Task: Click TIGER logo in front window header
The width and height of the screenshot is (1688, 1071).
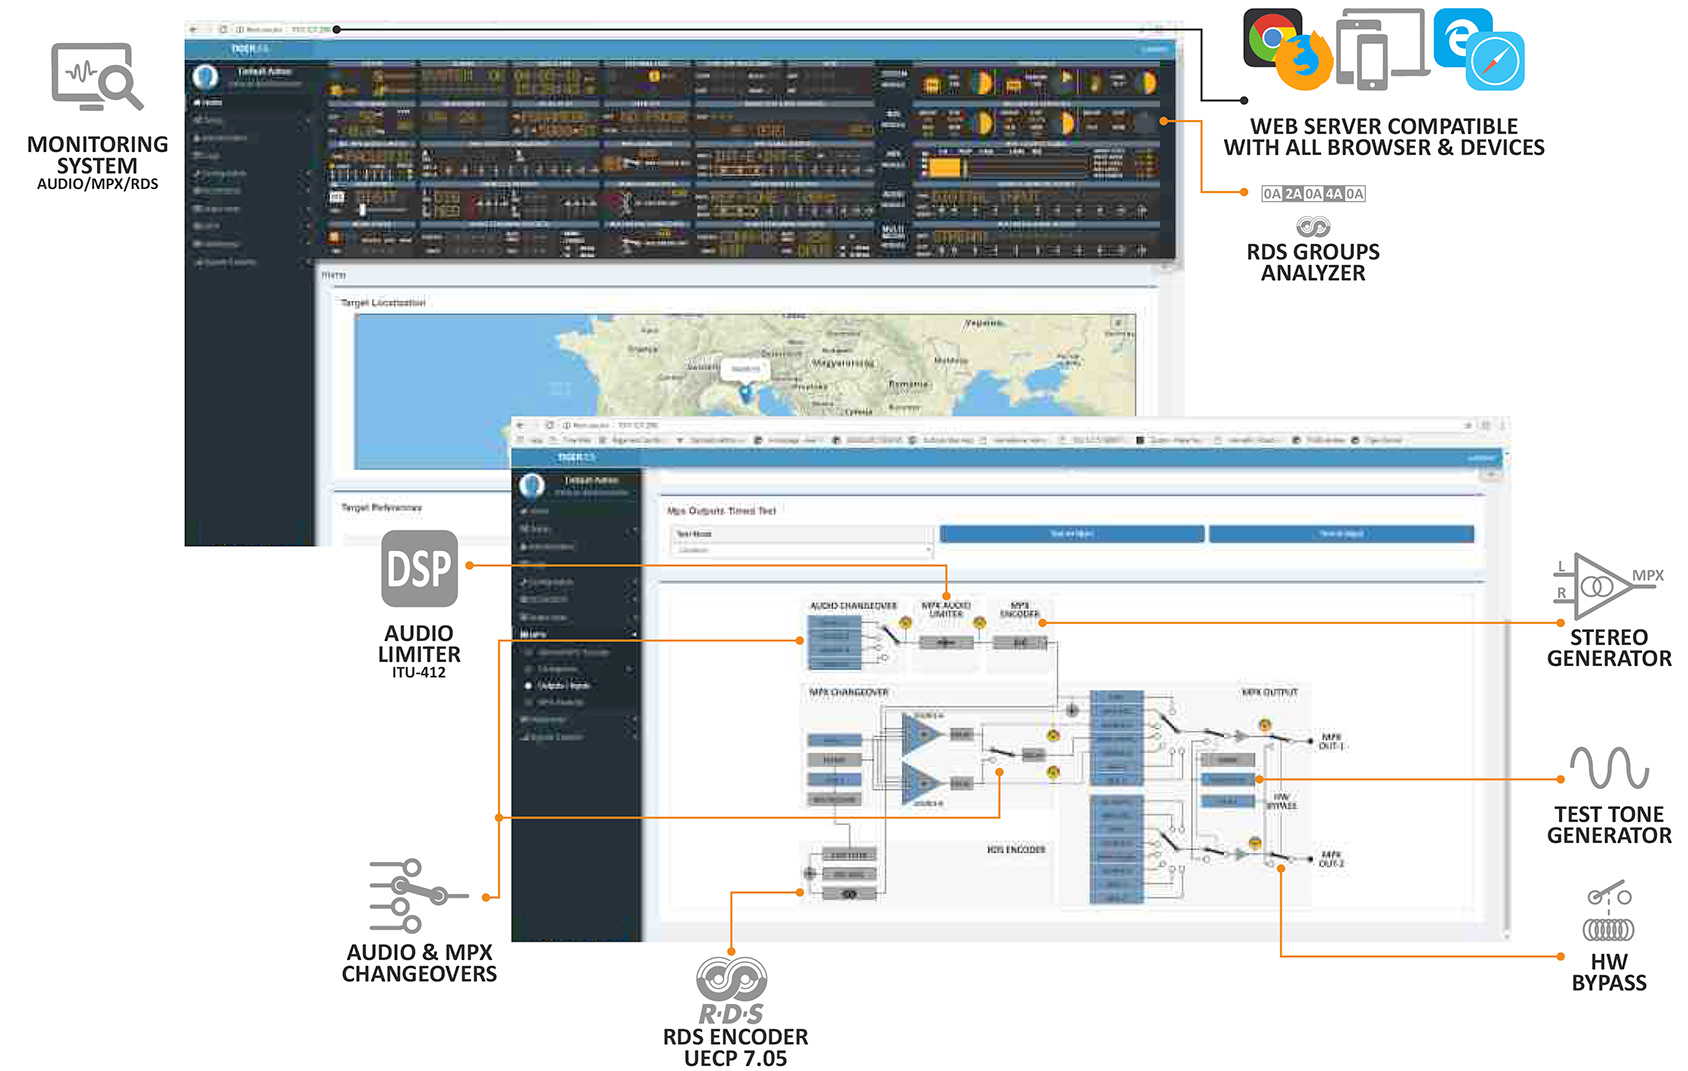Action: (x=576, y=457)
